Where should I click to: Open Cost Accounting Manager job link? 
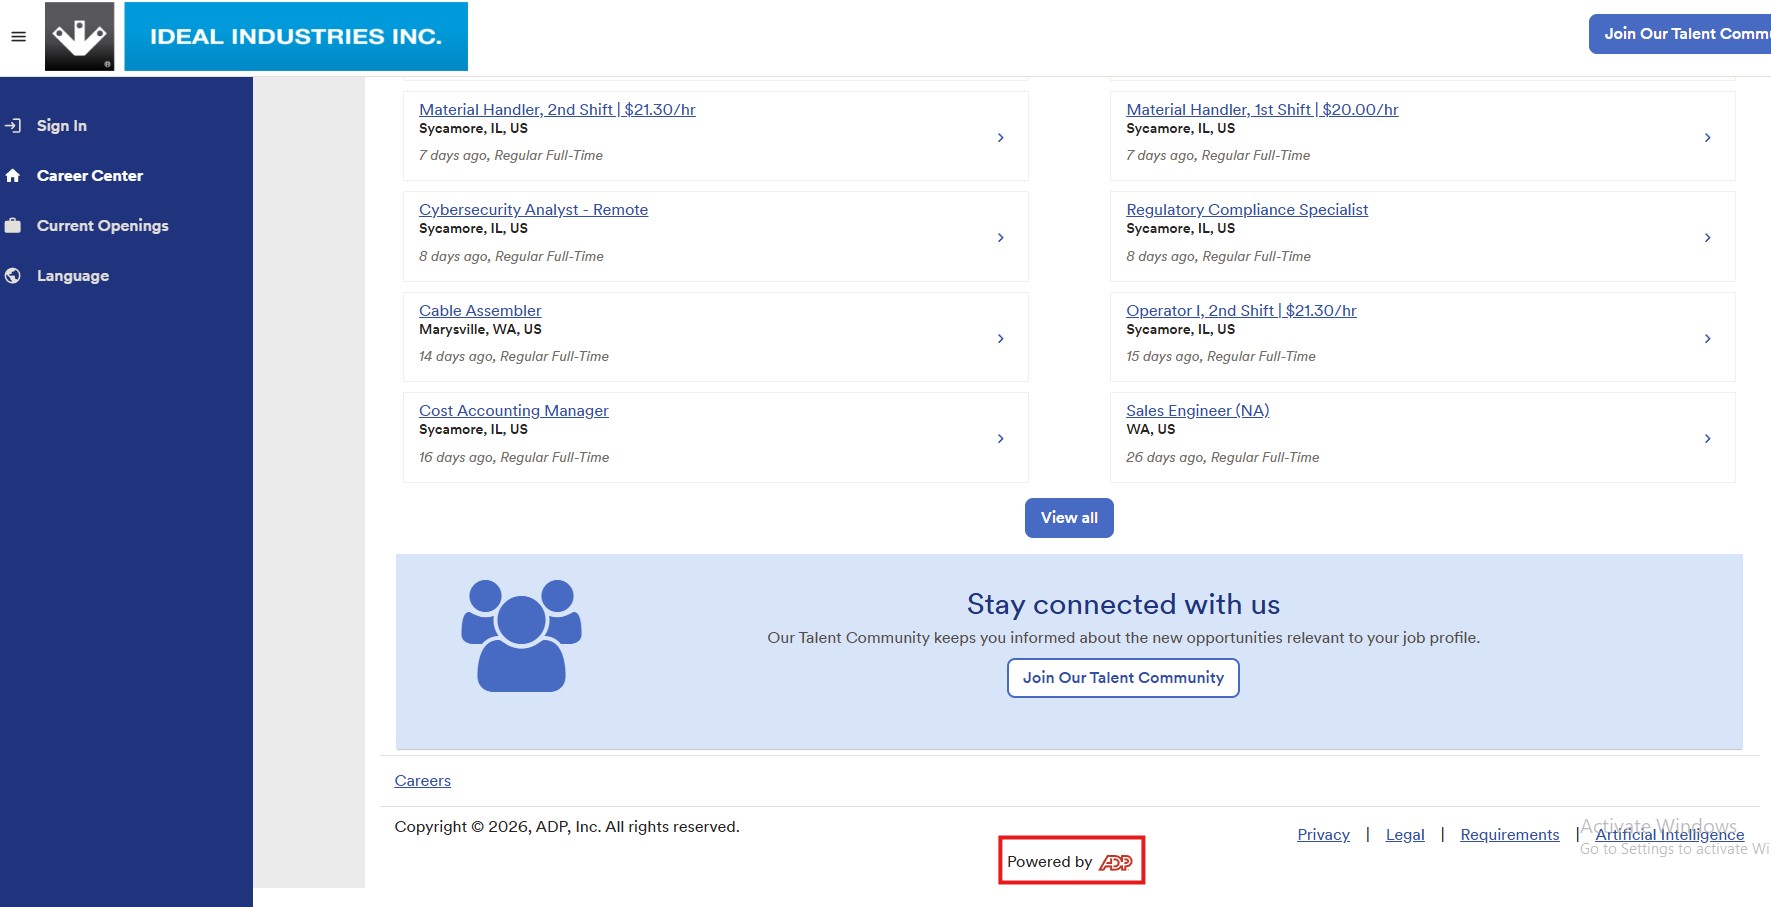coord(513,410)
